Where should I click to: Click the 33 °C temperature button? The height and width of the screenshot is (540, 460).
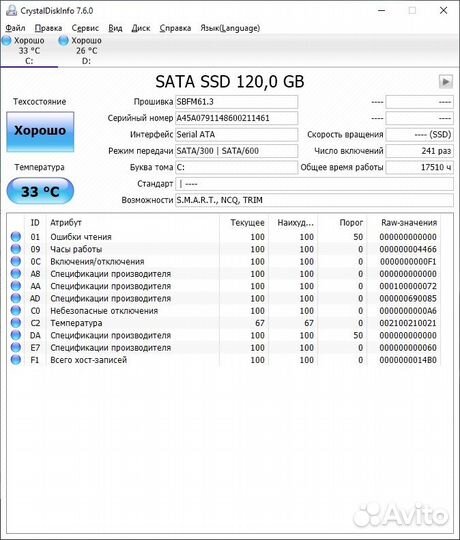[40, 191]
